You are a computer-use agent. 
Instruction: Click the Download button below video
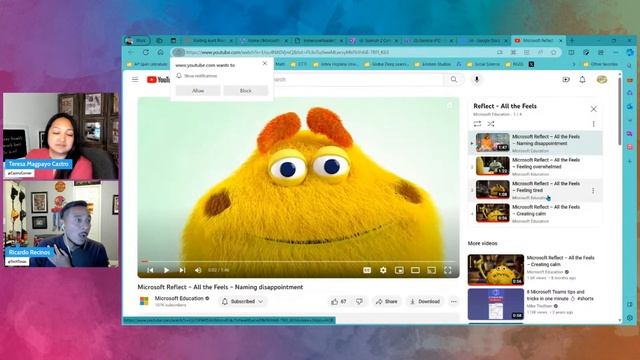pos(425,302)
